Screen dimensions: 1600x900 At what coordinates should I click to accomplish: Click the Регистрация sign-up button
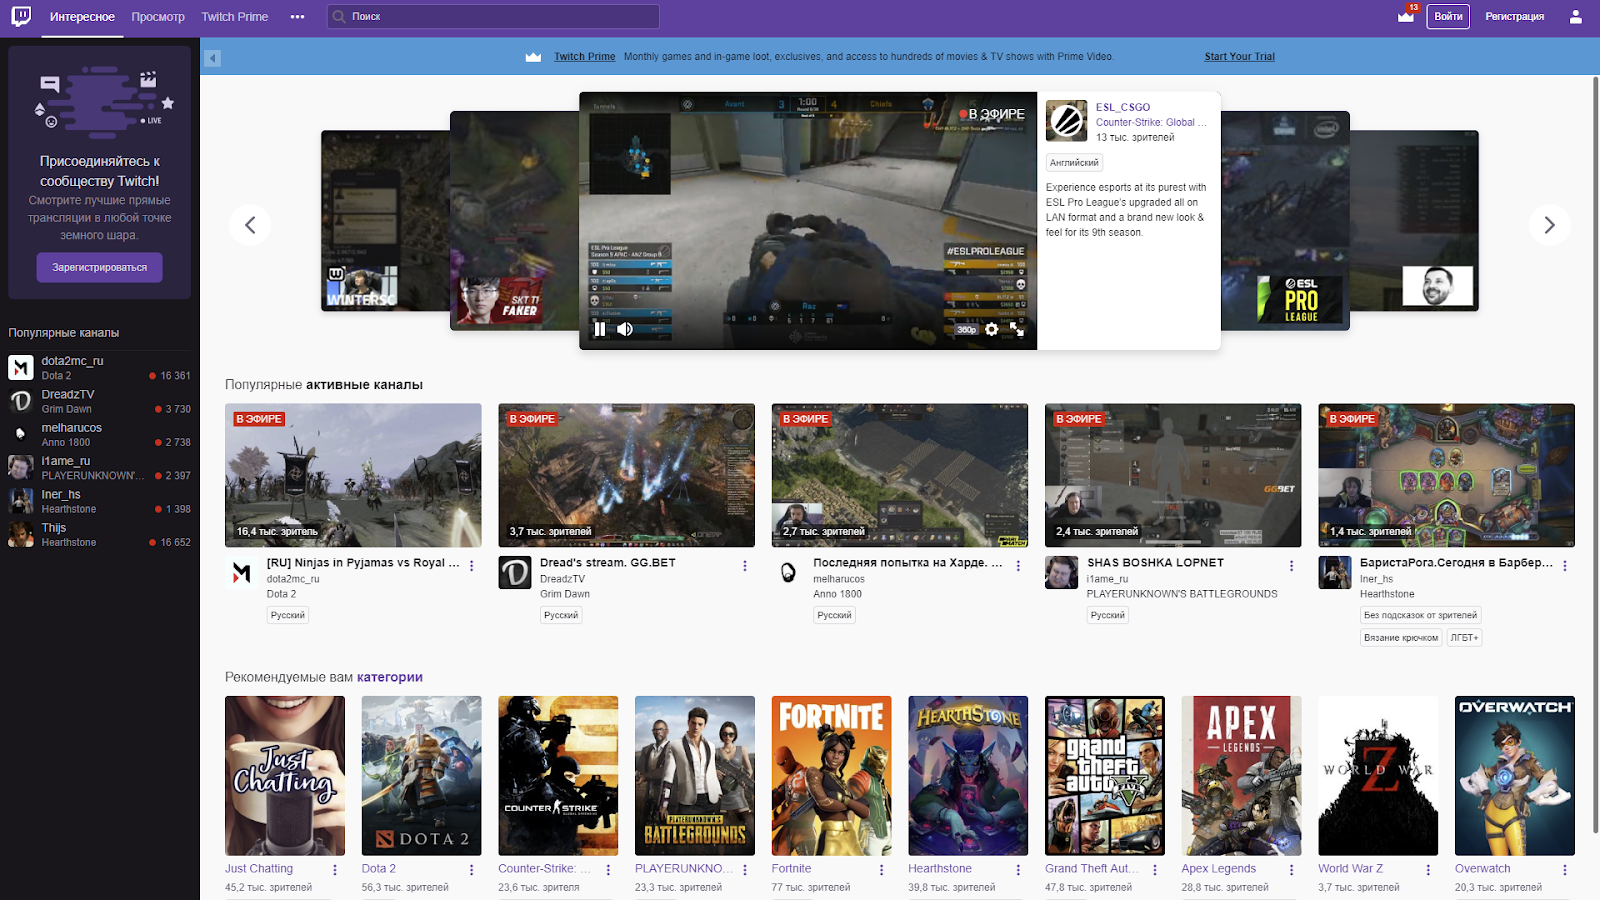pyautogui.click(x=1515, y=17)
